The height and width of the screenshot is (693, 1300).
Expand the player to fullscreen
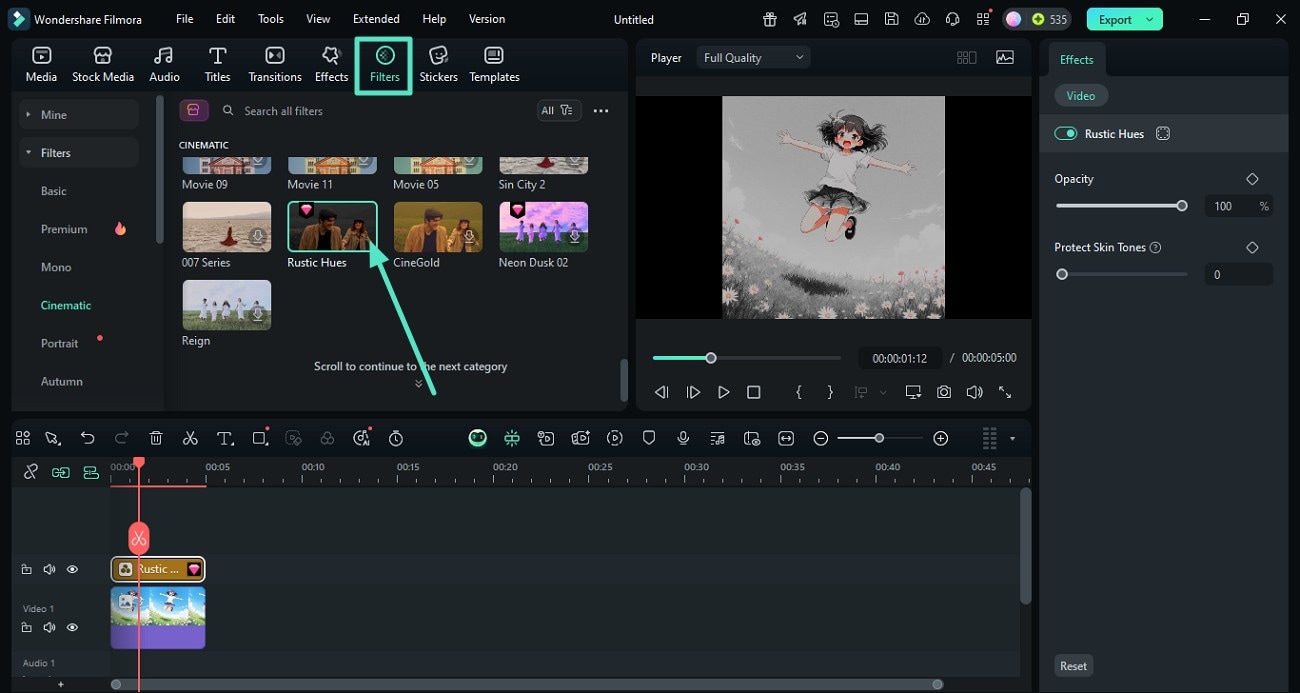(1005, 393)
